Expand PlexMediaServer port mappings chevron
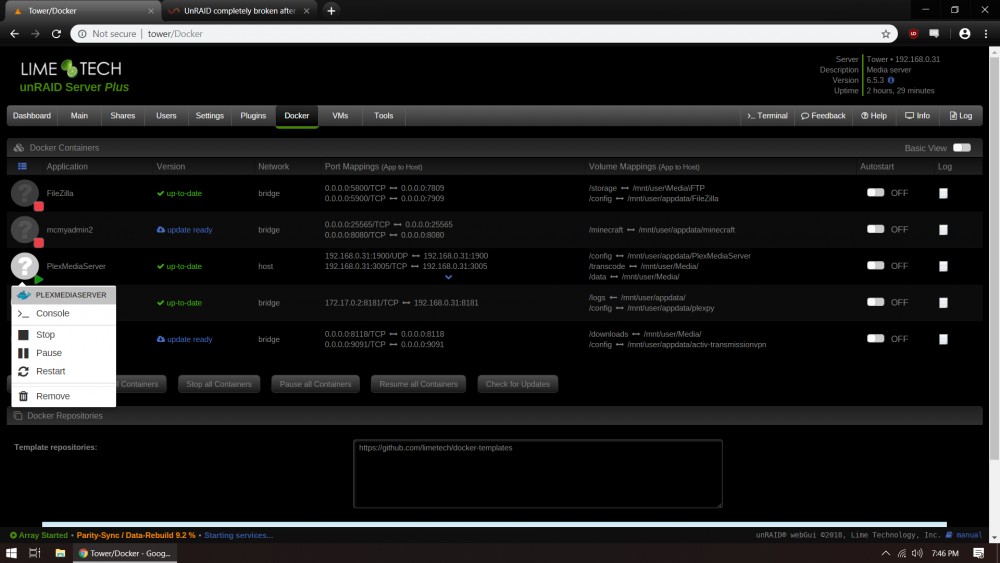1000x563 pixels. (448, 277)
